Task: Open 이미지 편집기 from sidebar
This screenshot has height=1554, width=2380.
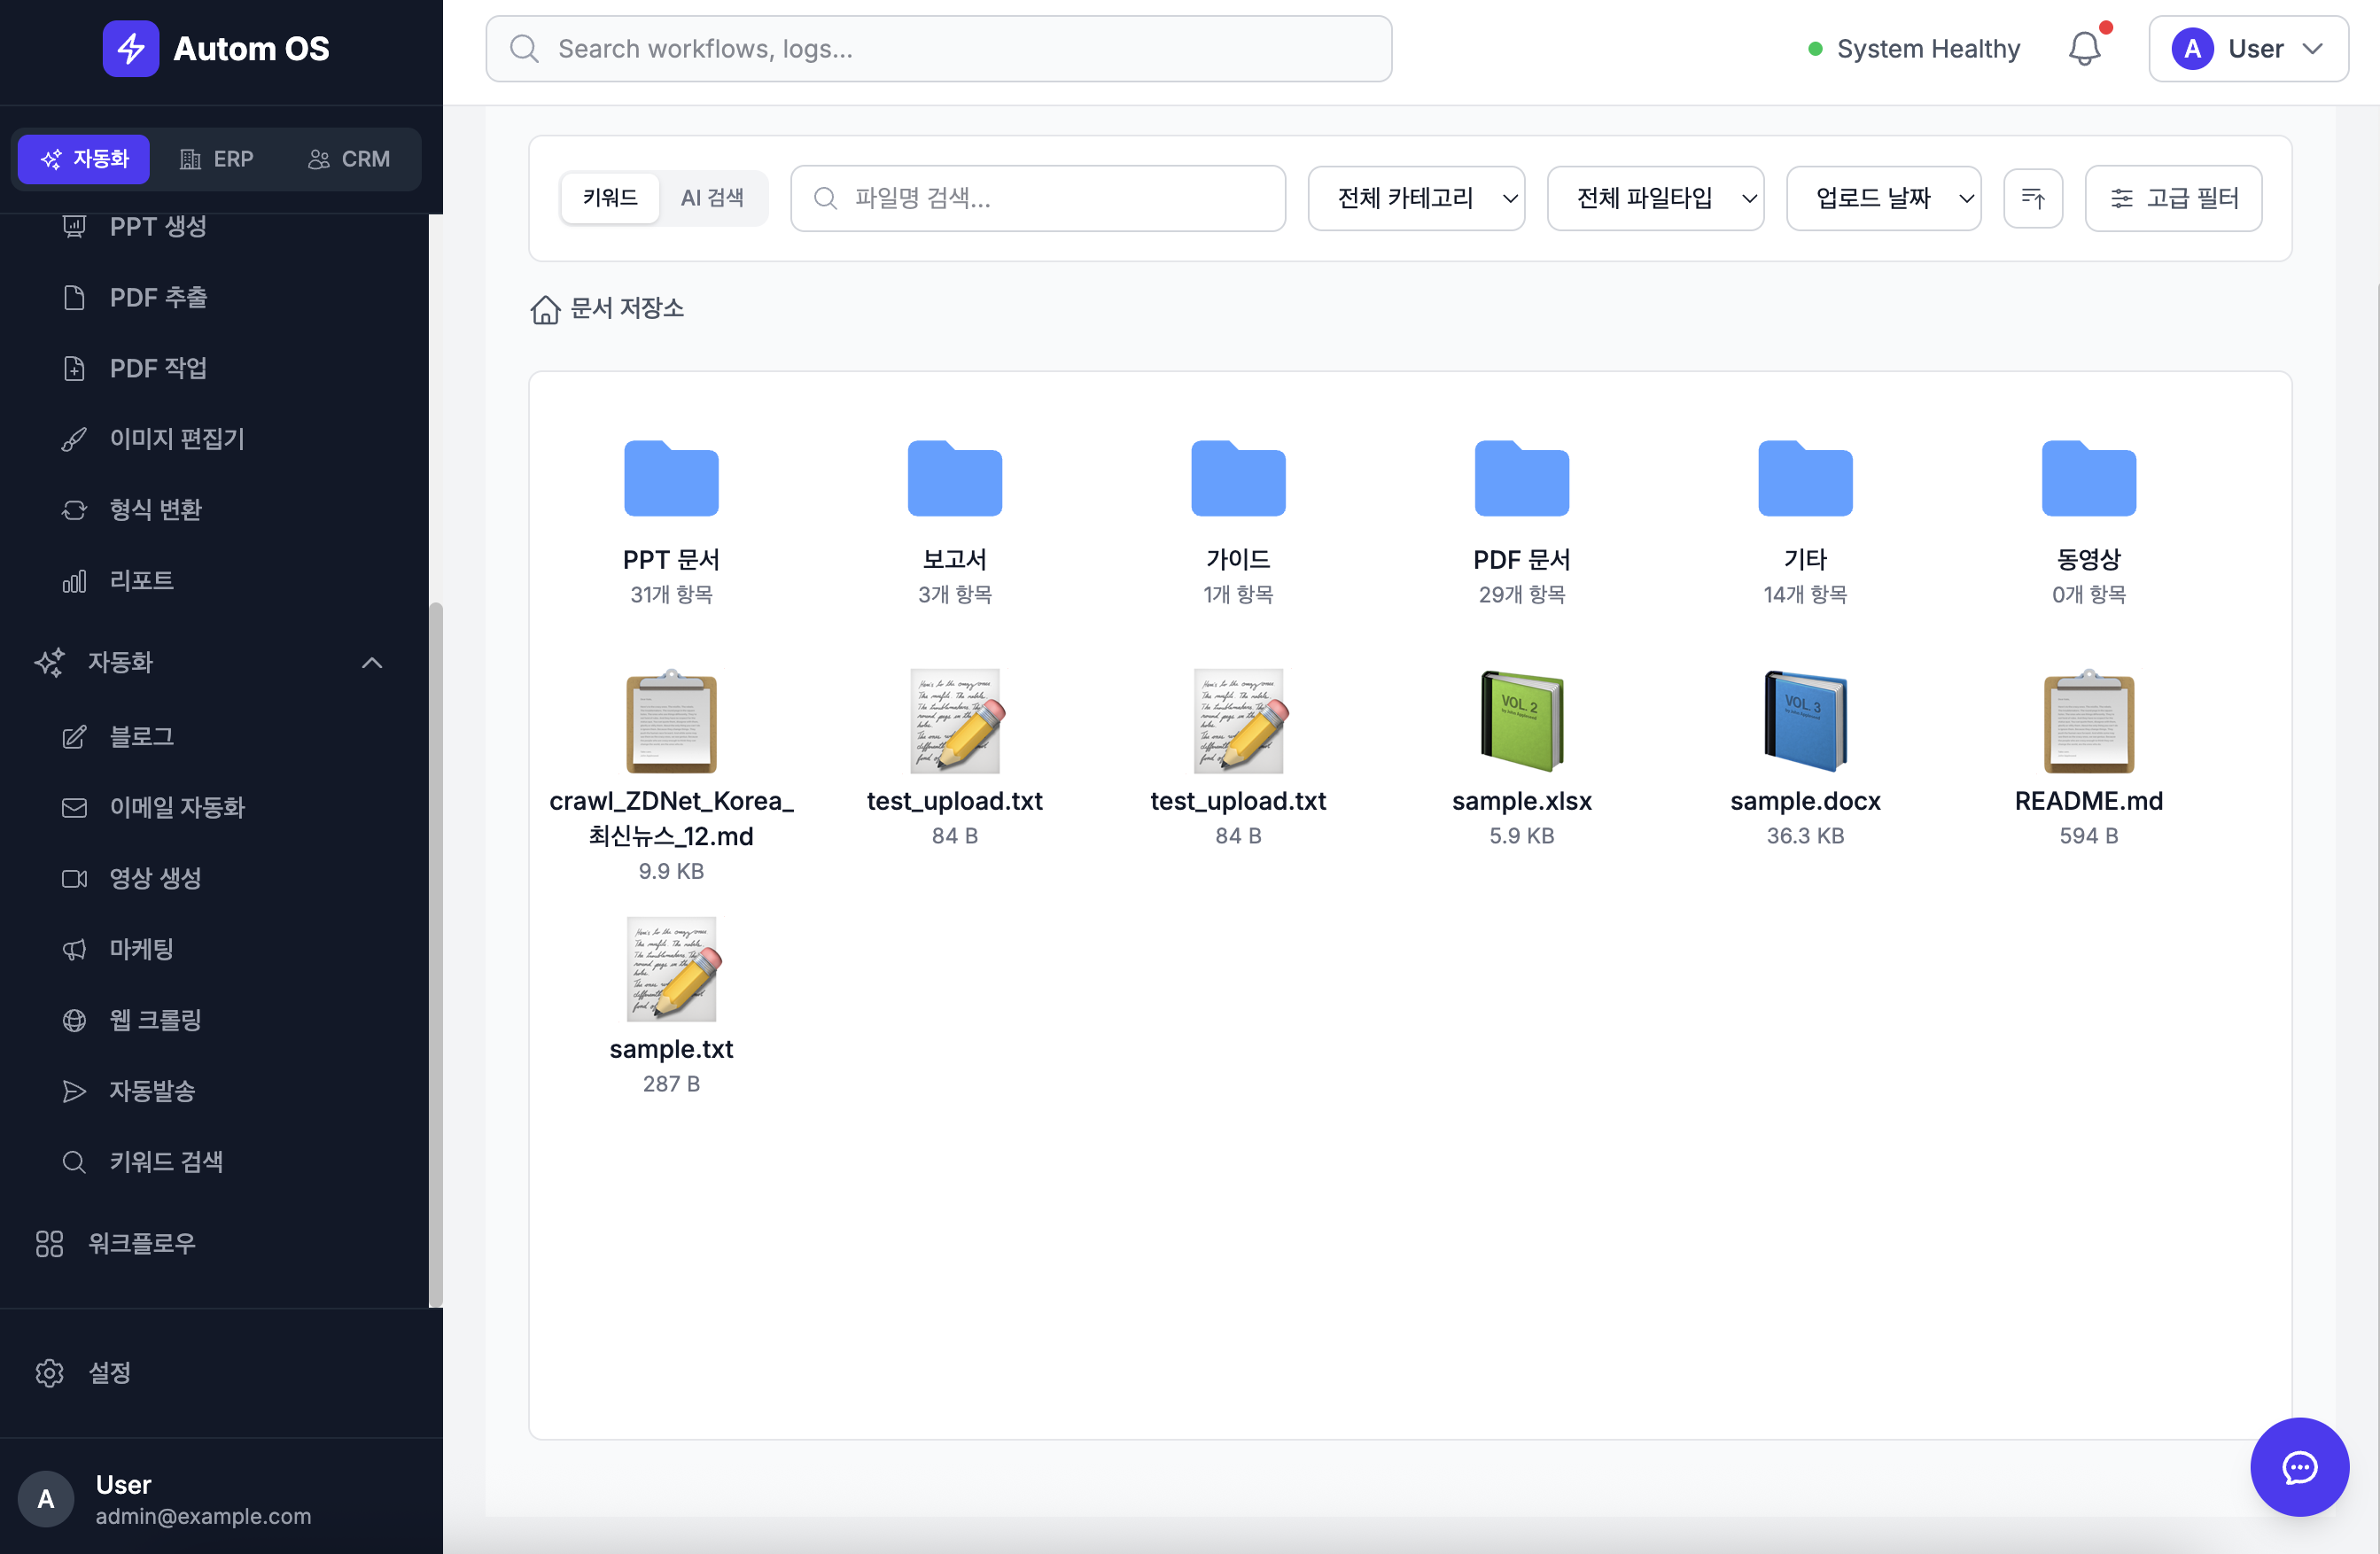Action: [177, 438]
